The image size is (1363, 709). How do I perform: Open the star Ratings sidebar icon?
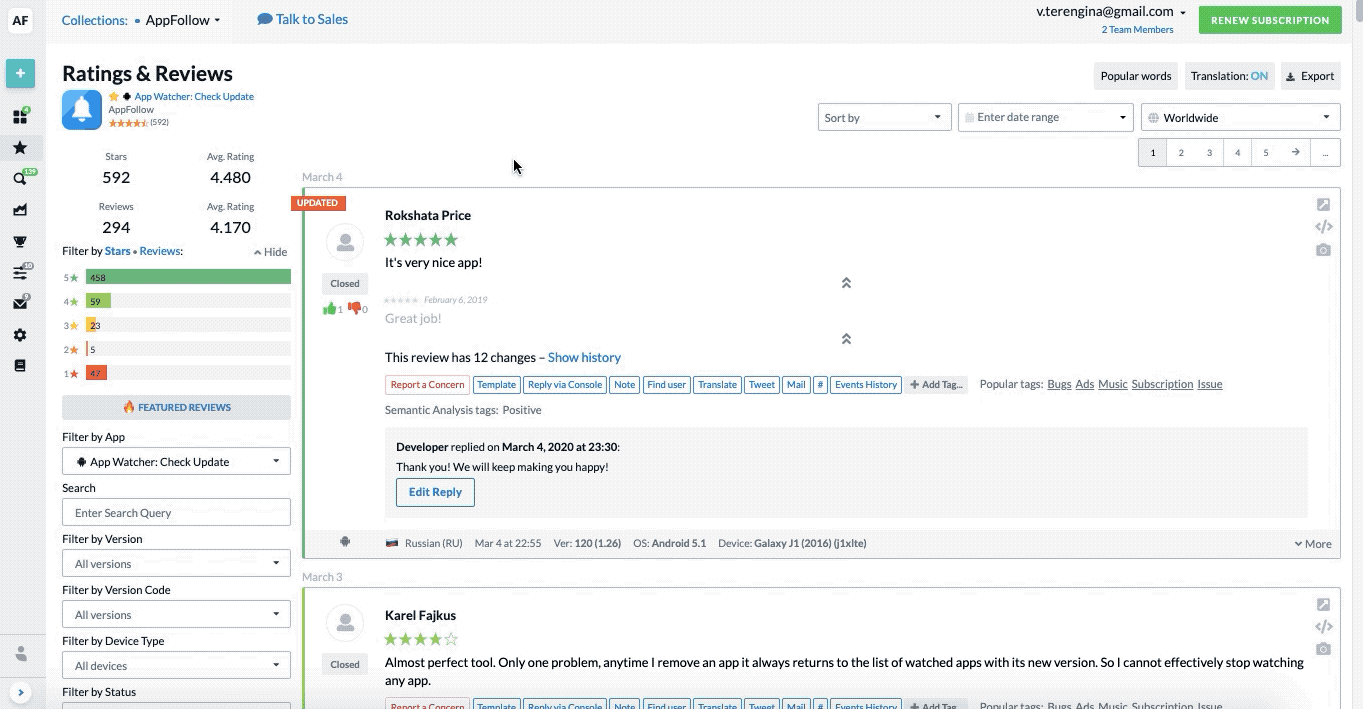20,148
